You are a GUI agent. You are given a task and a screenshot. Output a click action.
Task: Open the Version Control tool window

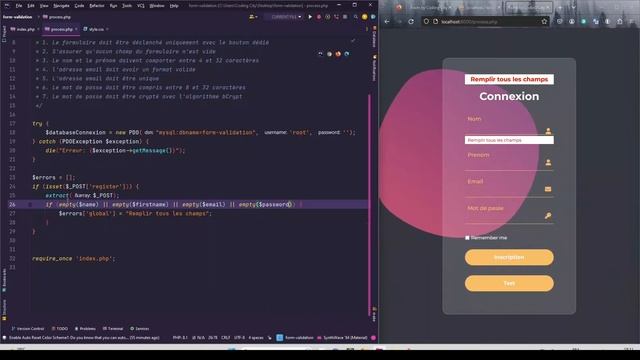(28, 329)
